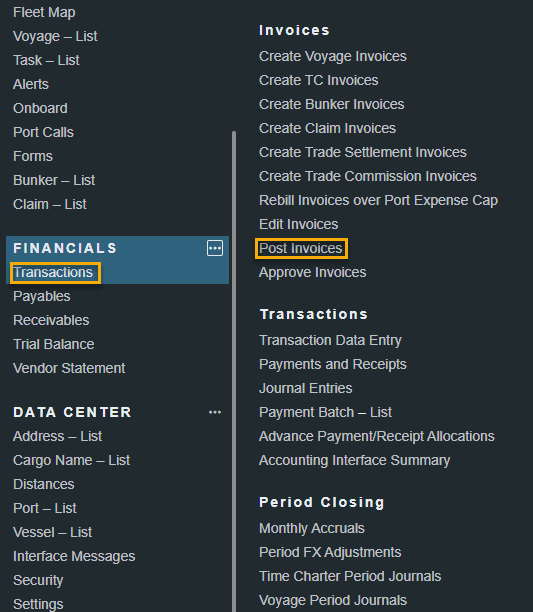Open Voyage – List
The width and height of the screenshot is (533, 612).
coord(55,36)
